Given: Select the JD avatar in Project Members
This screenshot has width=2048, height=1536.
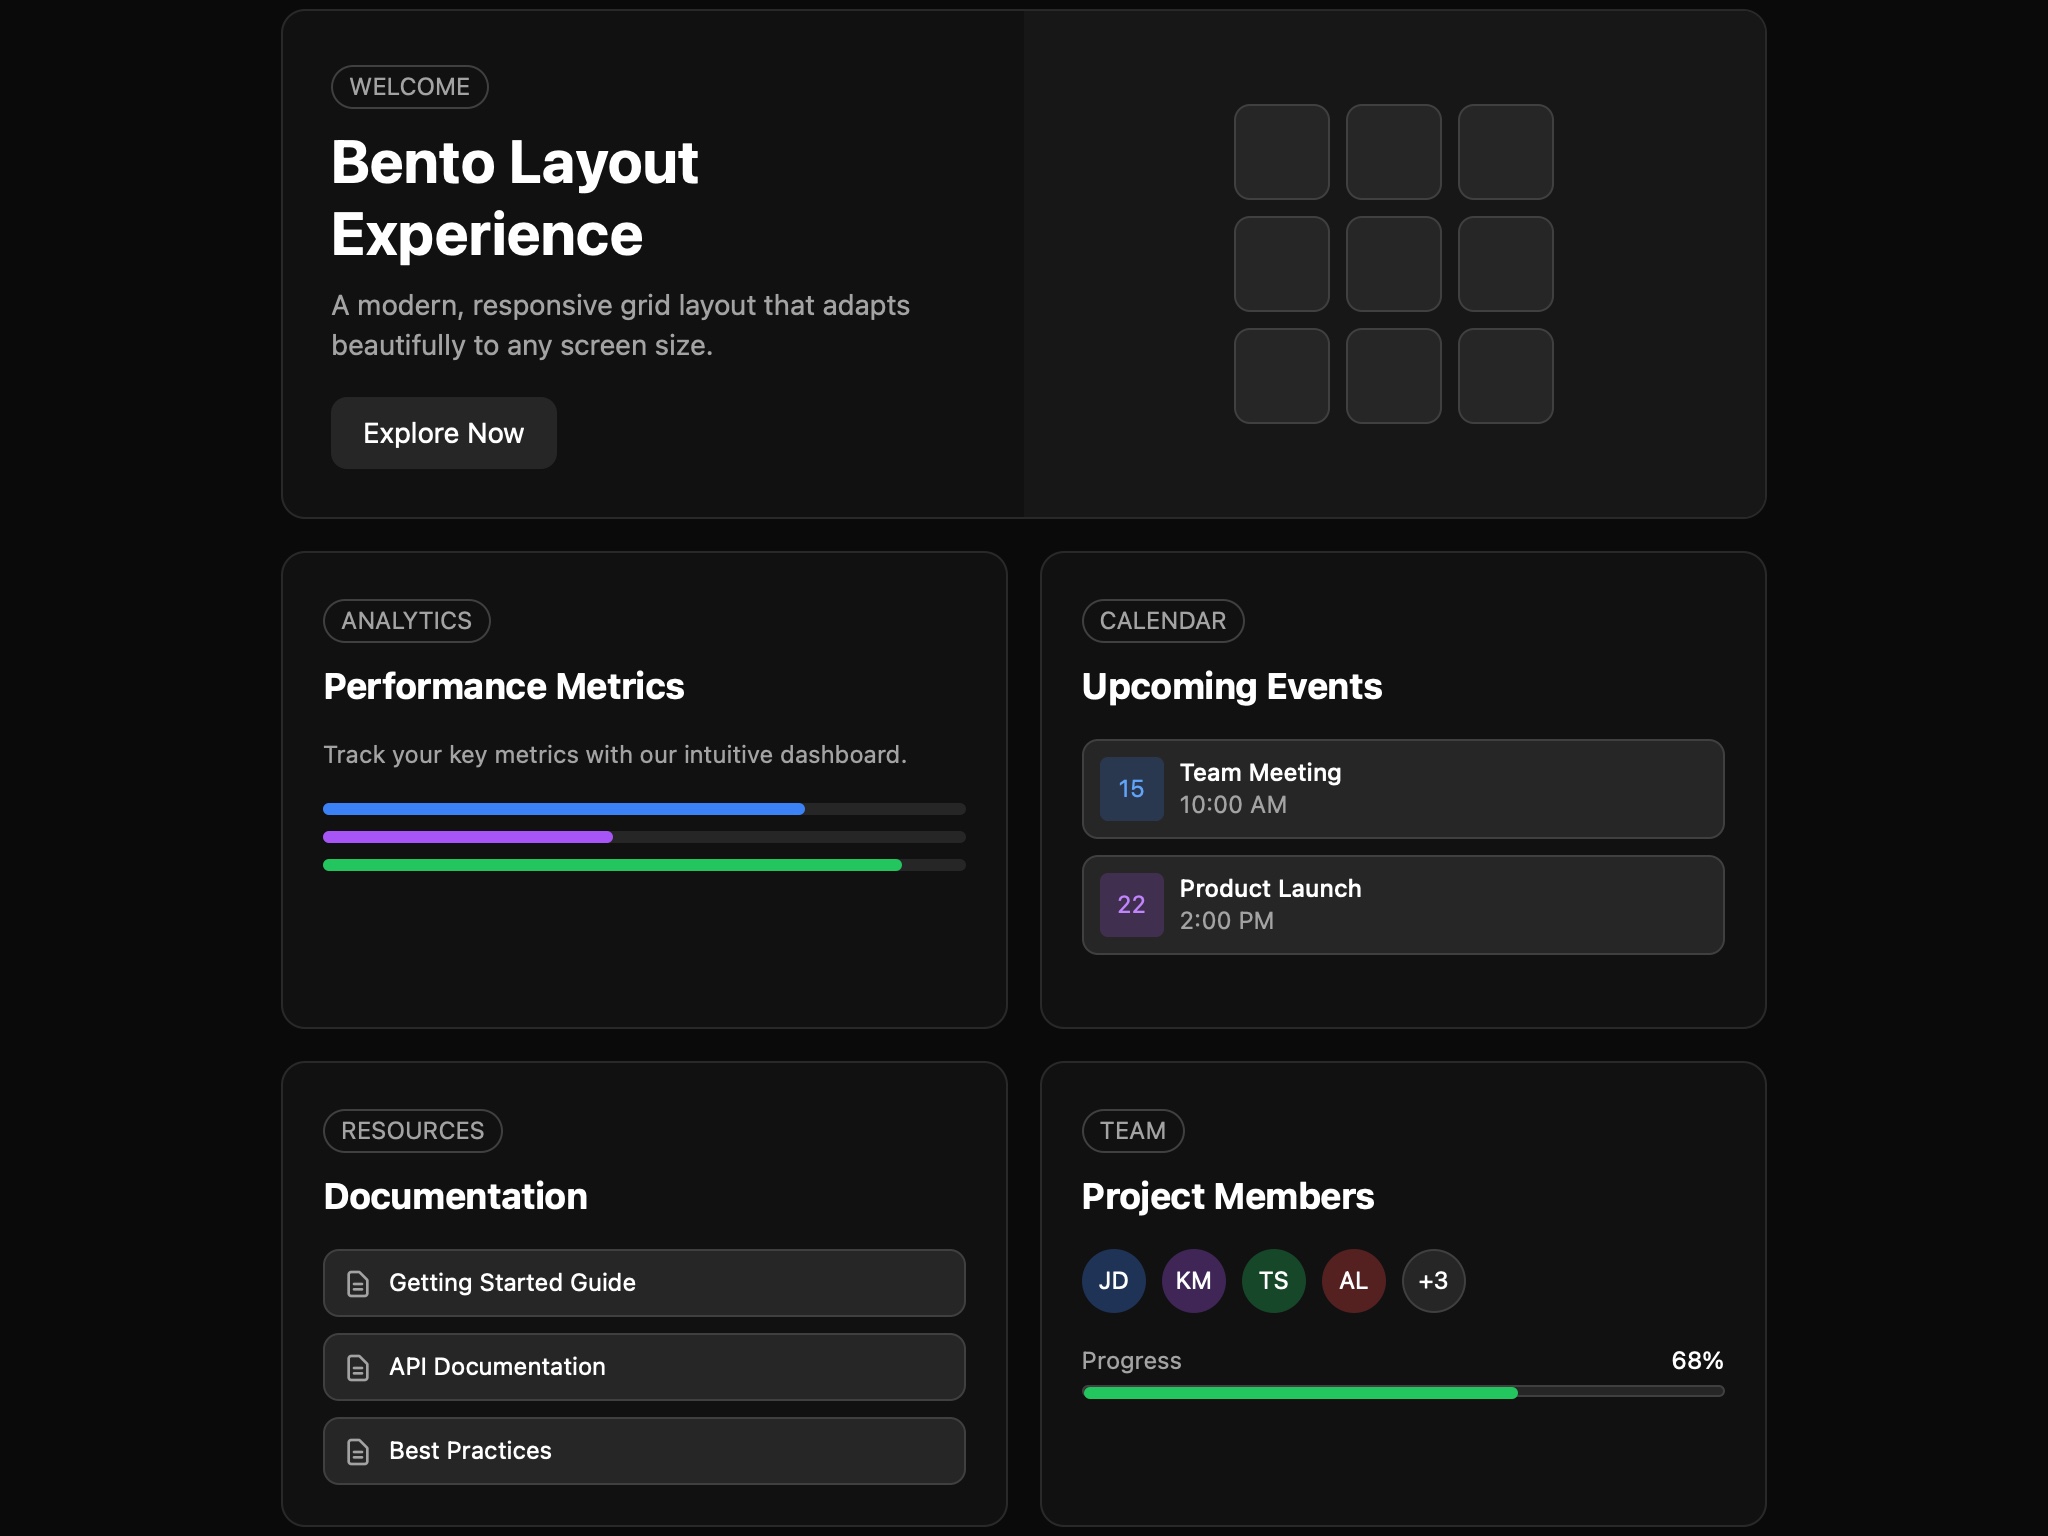Looking at the screenshot, I should coord(1112,1280).
